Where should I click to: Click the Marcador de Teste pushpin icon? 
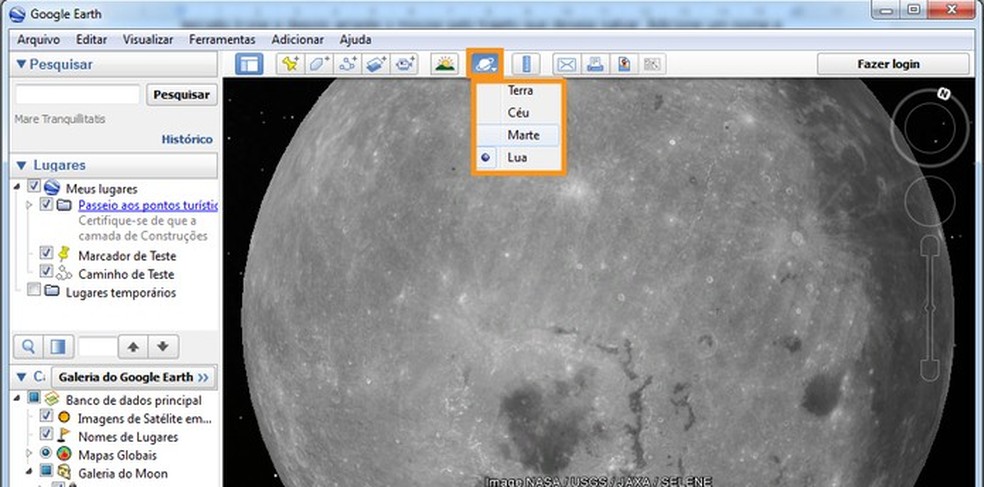[64, 254]
